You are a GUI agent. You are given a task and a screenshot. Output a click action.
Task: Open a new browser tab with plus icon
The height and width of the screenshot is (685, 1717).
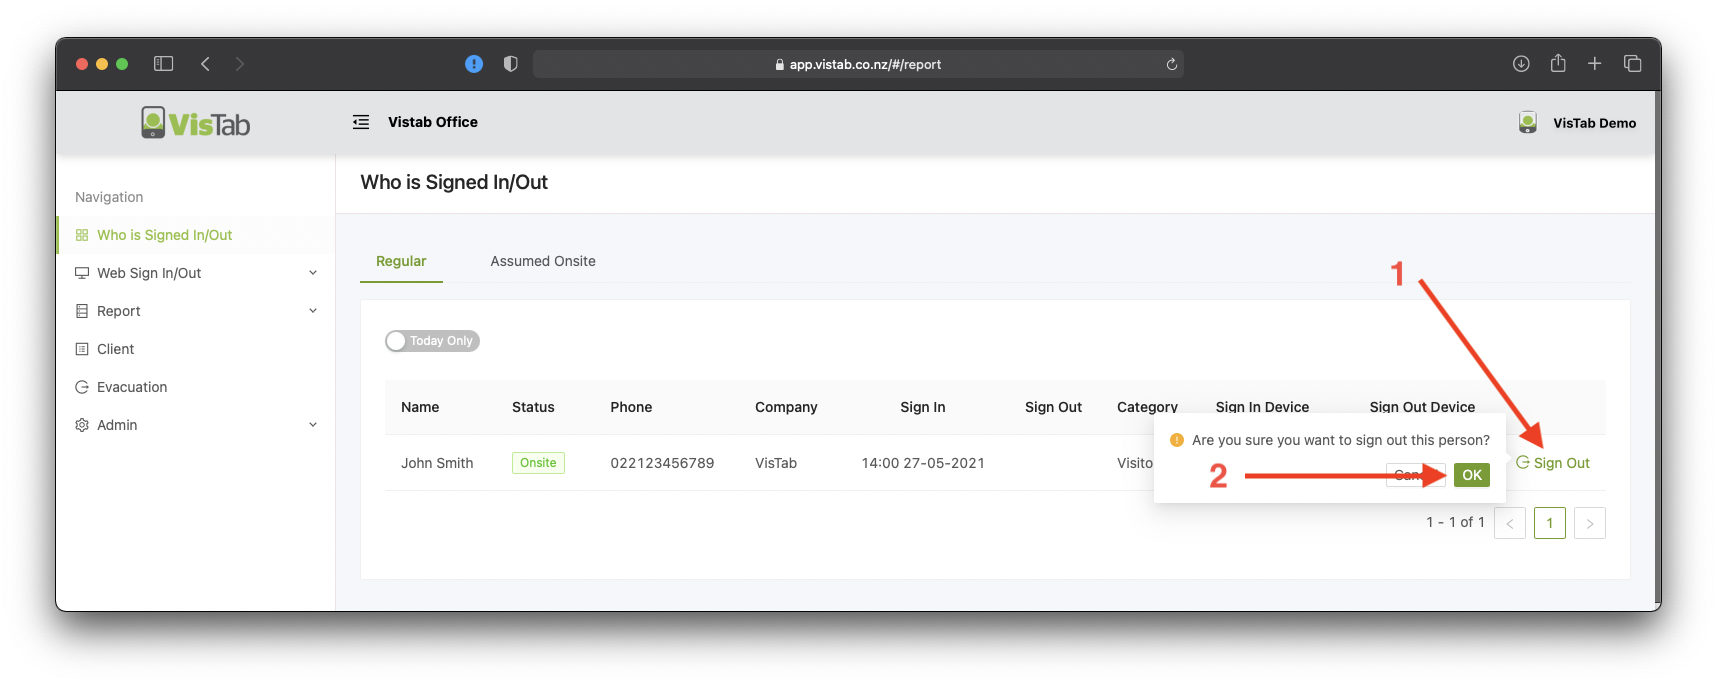point(1595,64)
